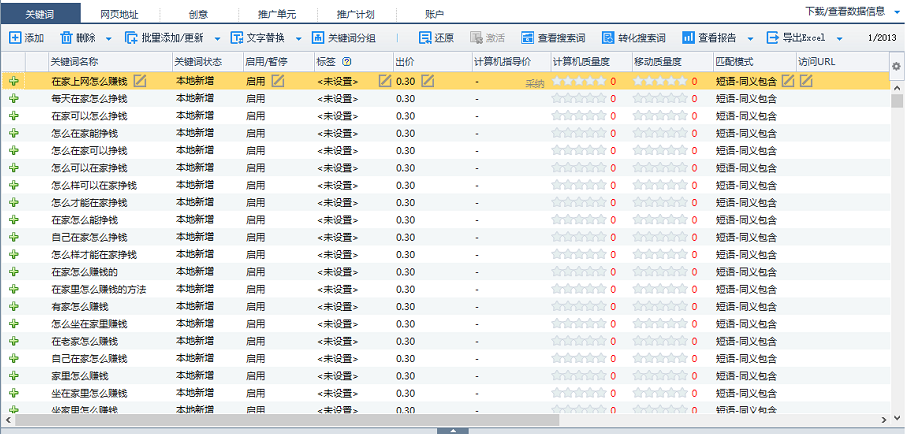906x434 pixels.
Task: Switch to the 推广单元 tab
Action: pos(278,13)
